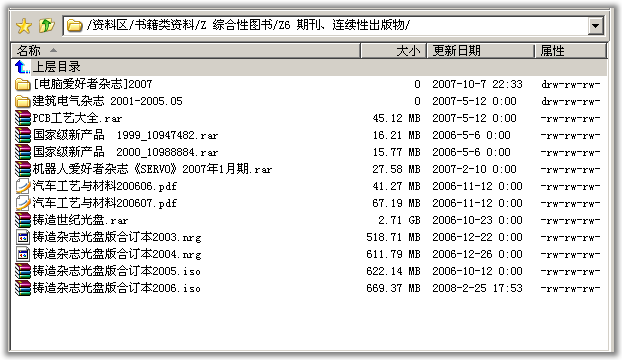The height and width of the screenshot is (360, 622).
Task: Click folder icon of [电脑爱好者杂志]2007
Action: tap(23, 84)
